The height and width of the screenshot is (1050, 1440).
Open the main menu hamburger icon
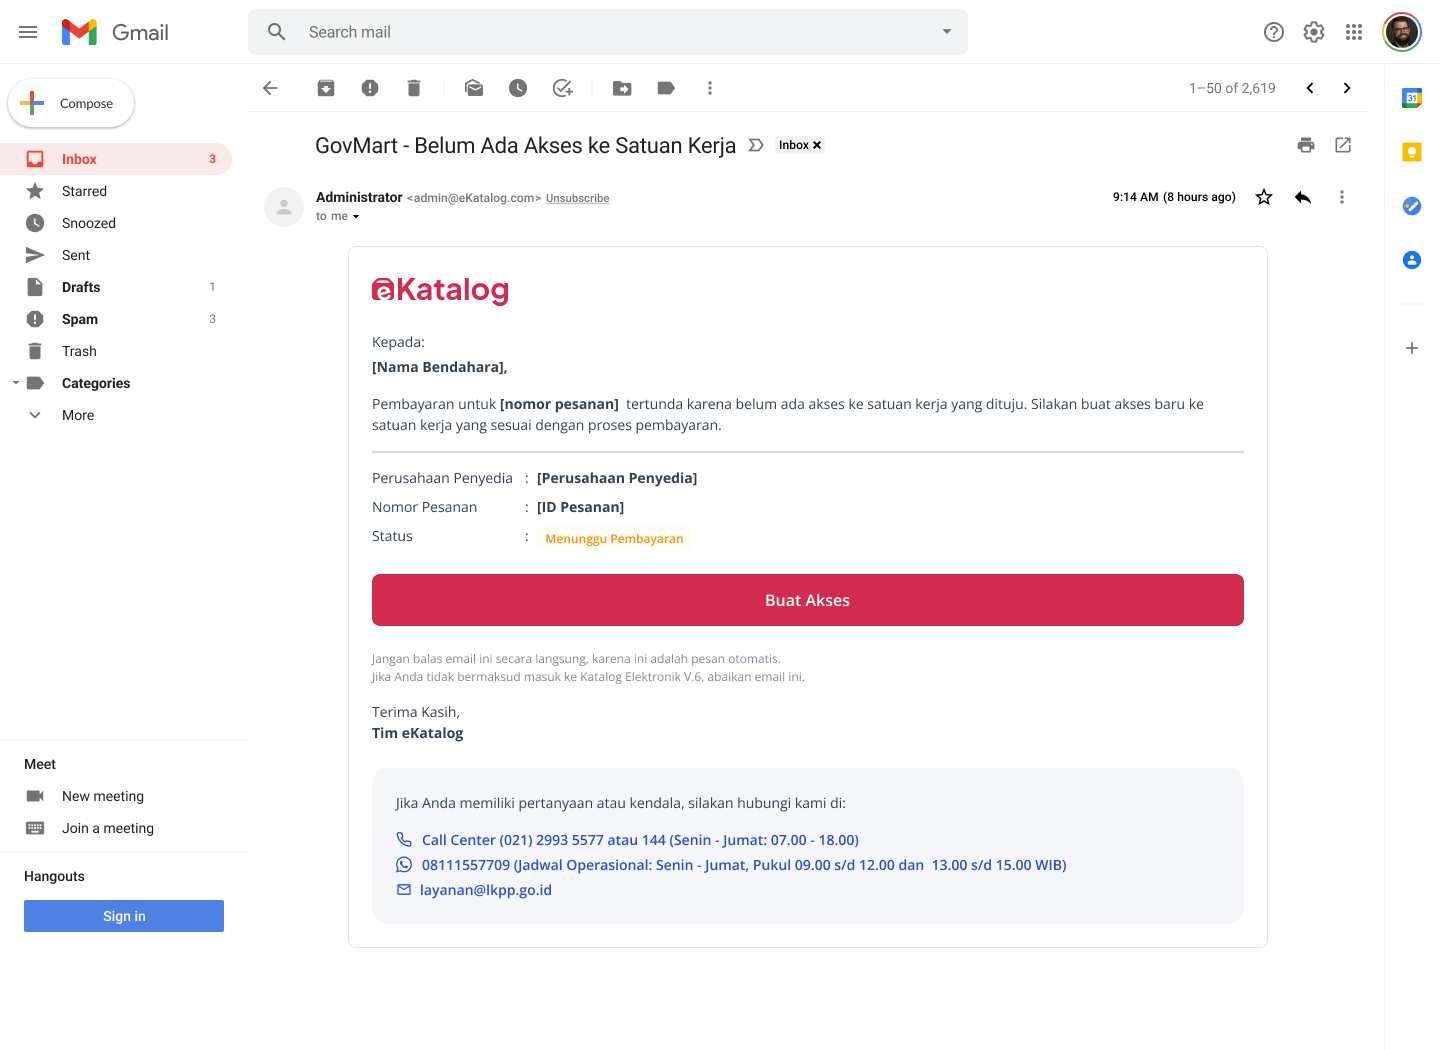pos(28,32)
